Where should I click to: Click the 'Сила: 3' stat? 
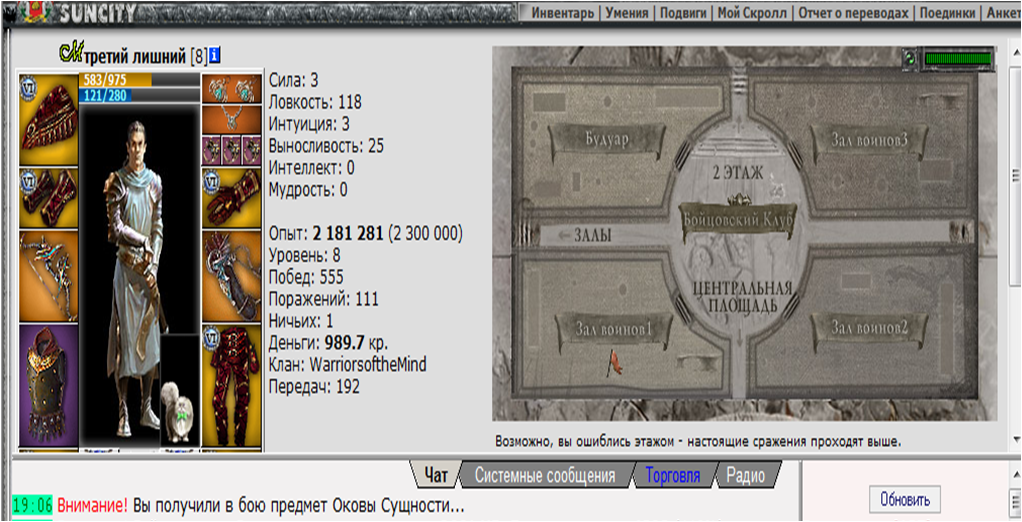pos(294,80)
